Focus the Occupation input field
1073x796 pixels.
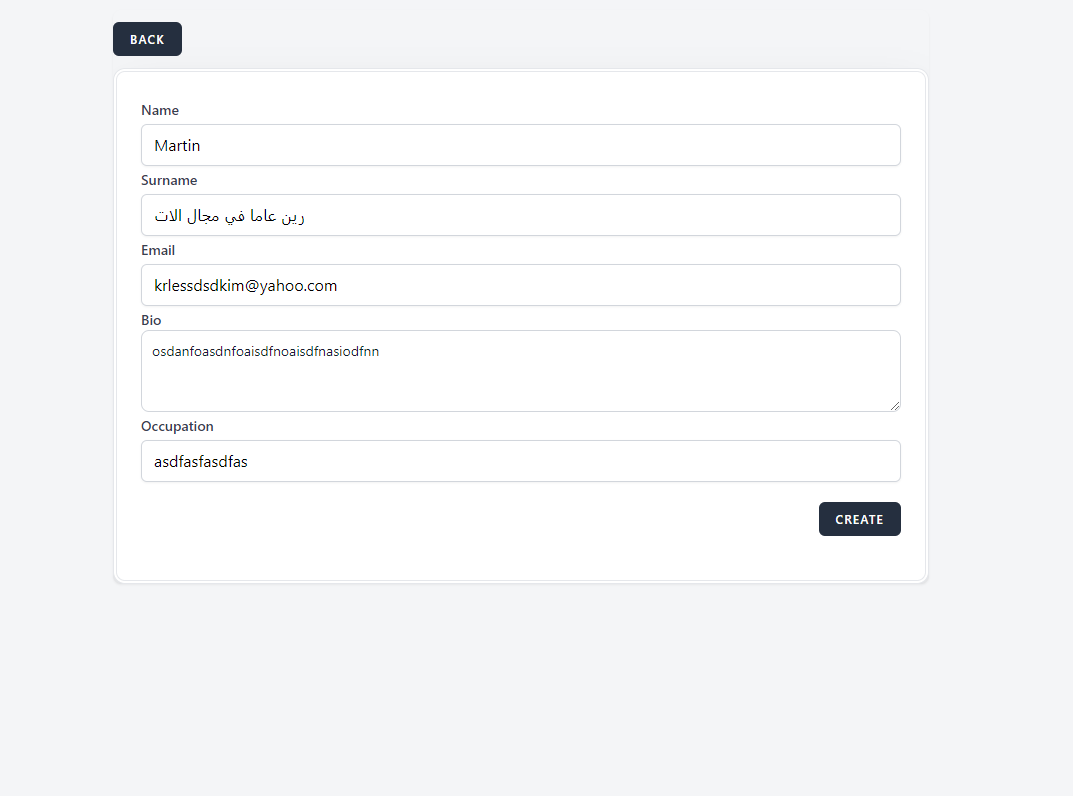pos(600,461)
